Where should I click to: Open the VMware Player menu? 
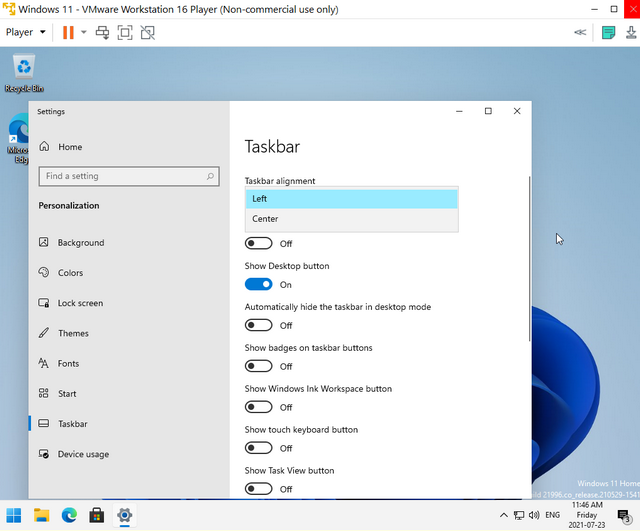25,32
